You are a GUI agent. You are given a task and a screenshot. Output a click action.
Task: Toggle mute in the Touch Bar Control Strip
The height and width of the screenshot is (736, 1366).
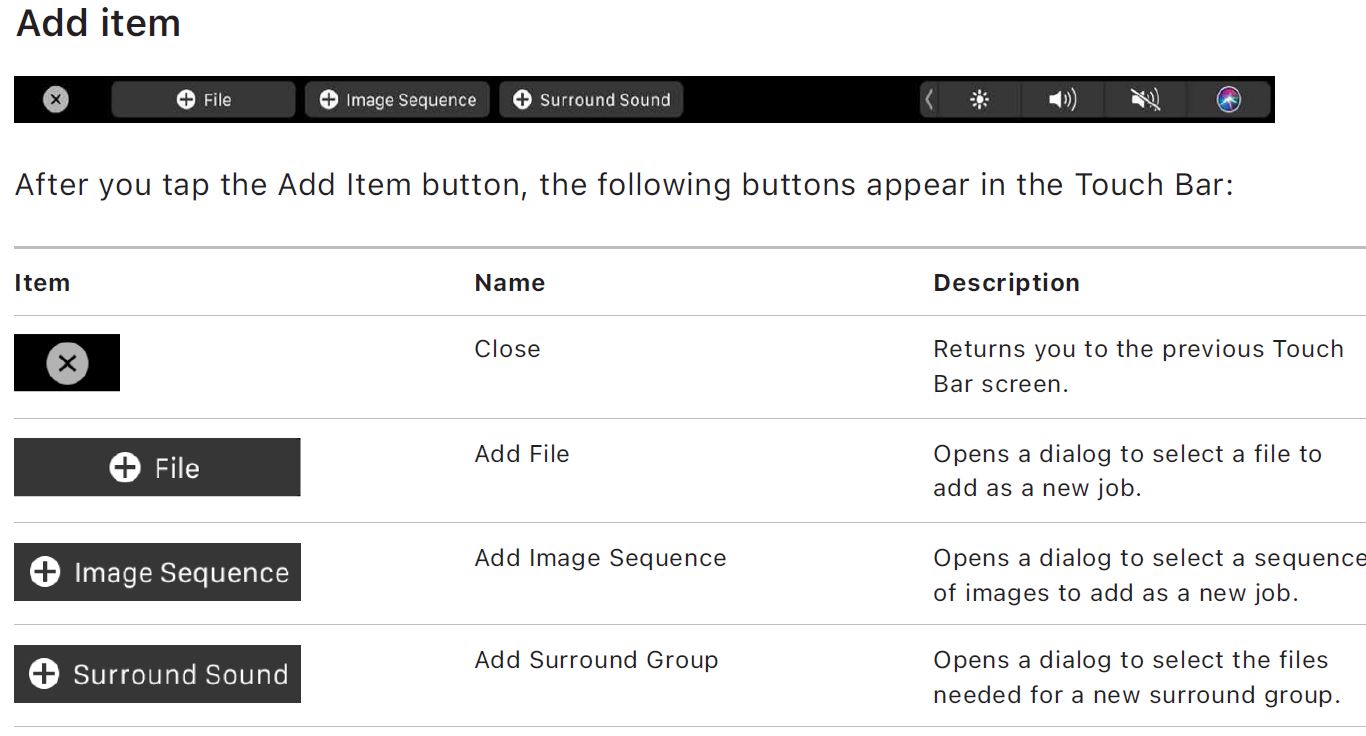1145,100
